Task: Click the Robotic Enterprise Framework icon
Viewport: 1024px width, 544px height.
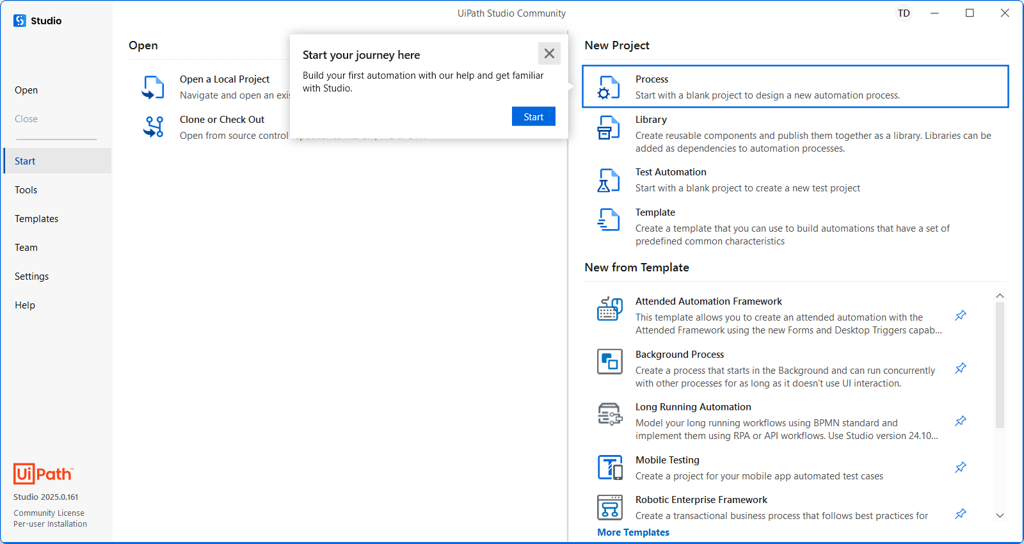Action: click(609, 507)
